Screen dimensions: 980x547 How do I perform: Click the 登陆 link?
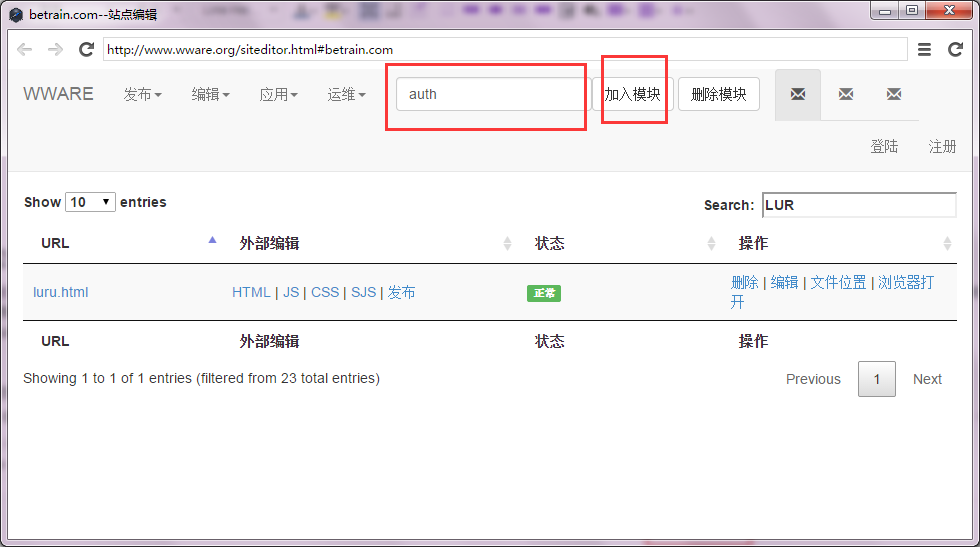(884, 146)
